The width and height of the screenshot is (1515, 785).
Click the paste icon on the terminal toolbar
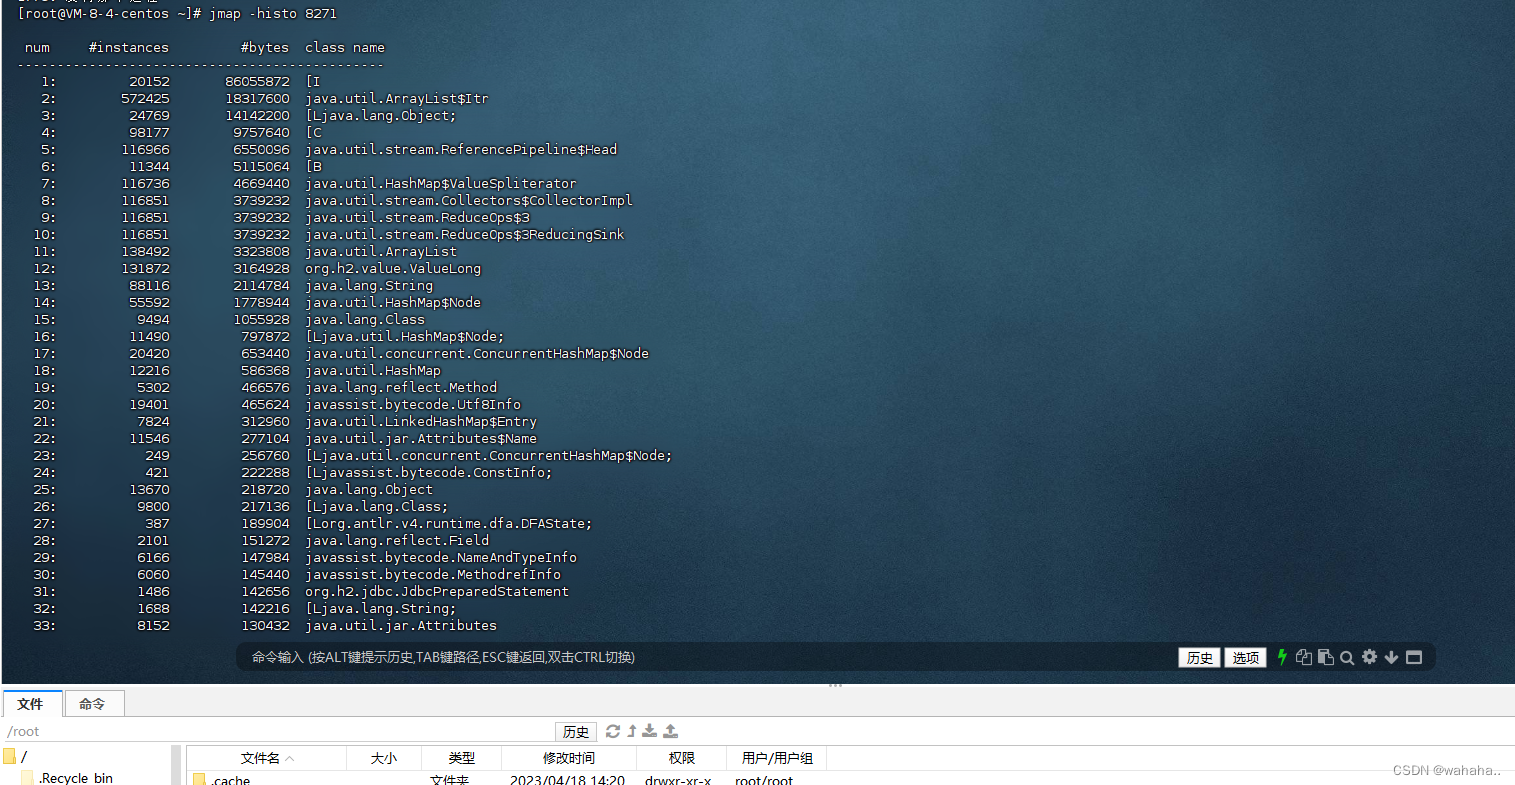[1325, 657]
